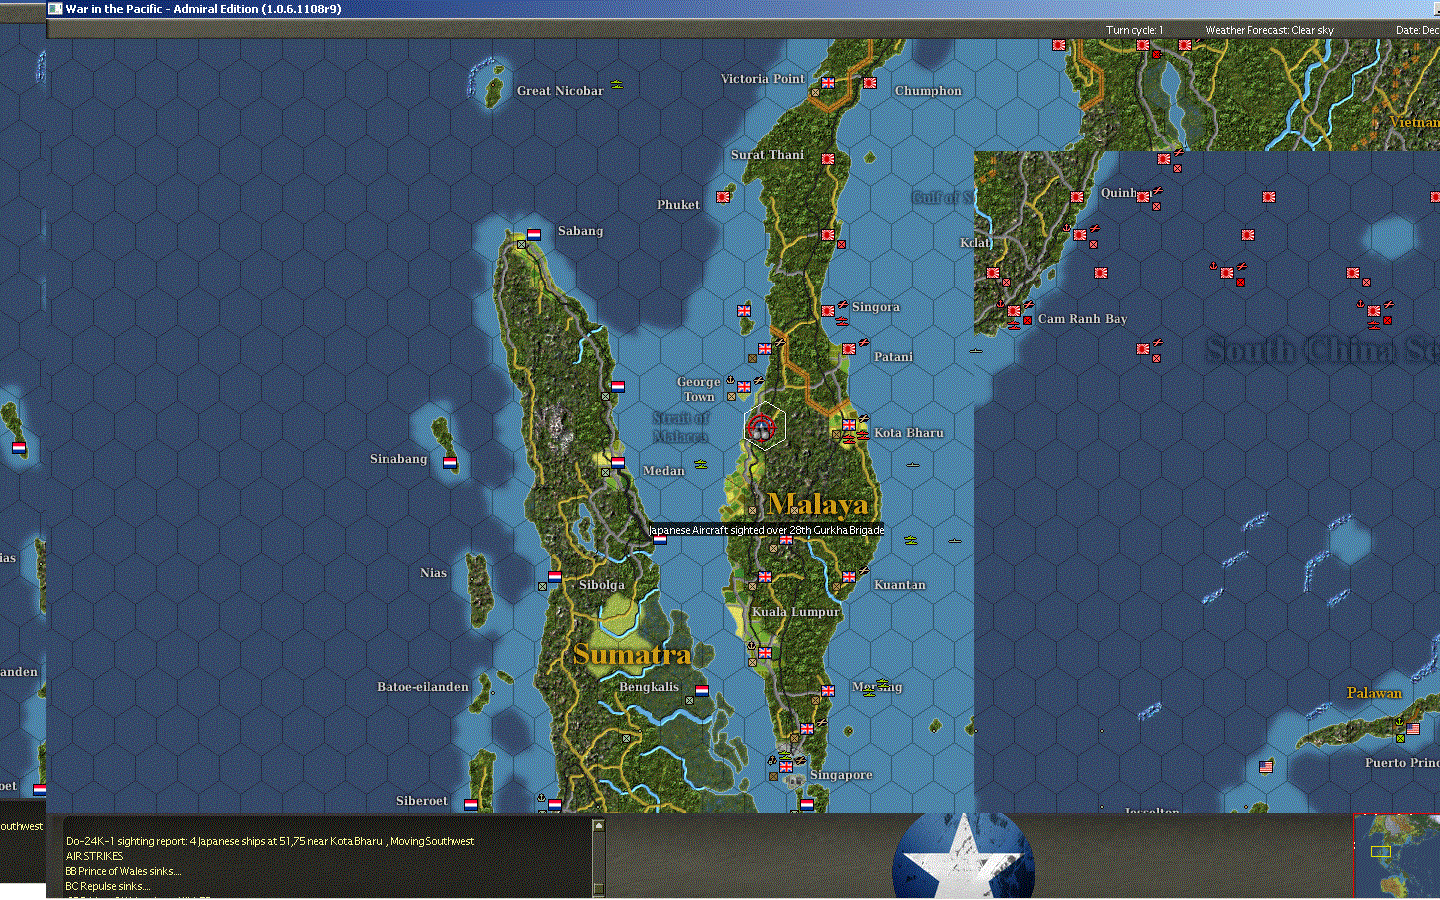
Task: Click the Great Nicobar map label
Action: 560,91
